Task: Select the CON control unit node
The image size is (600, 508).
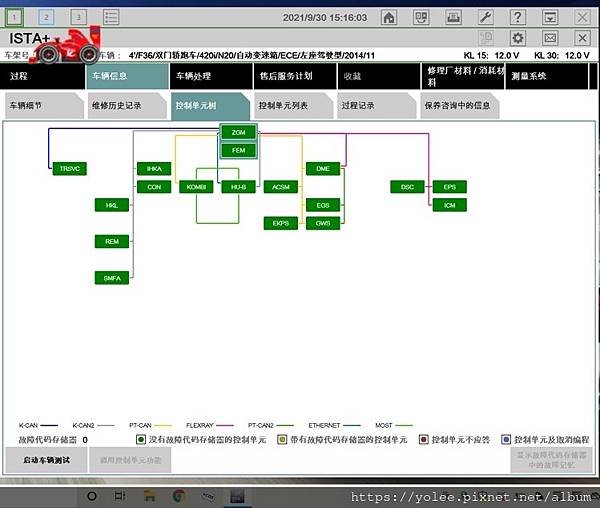Action: [154, 187]
